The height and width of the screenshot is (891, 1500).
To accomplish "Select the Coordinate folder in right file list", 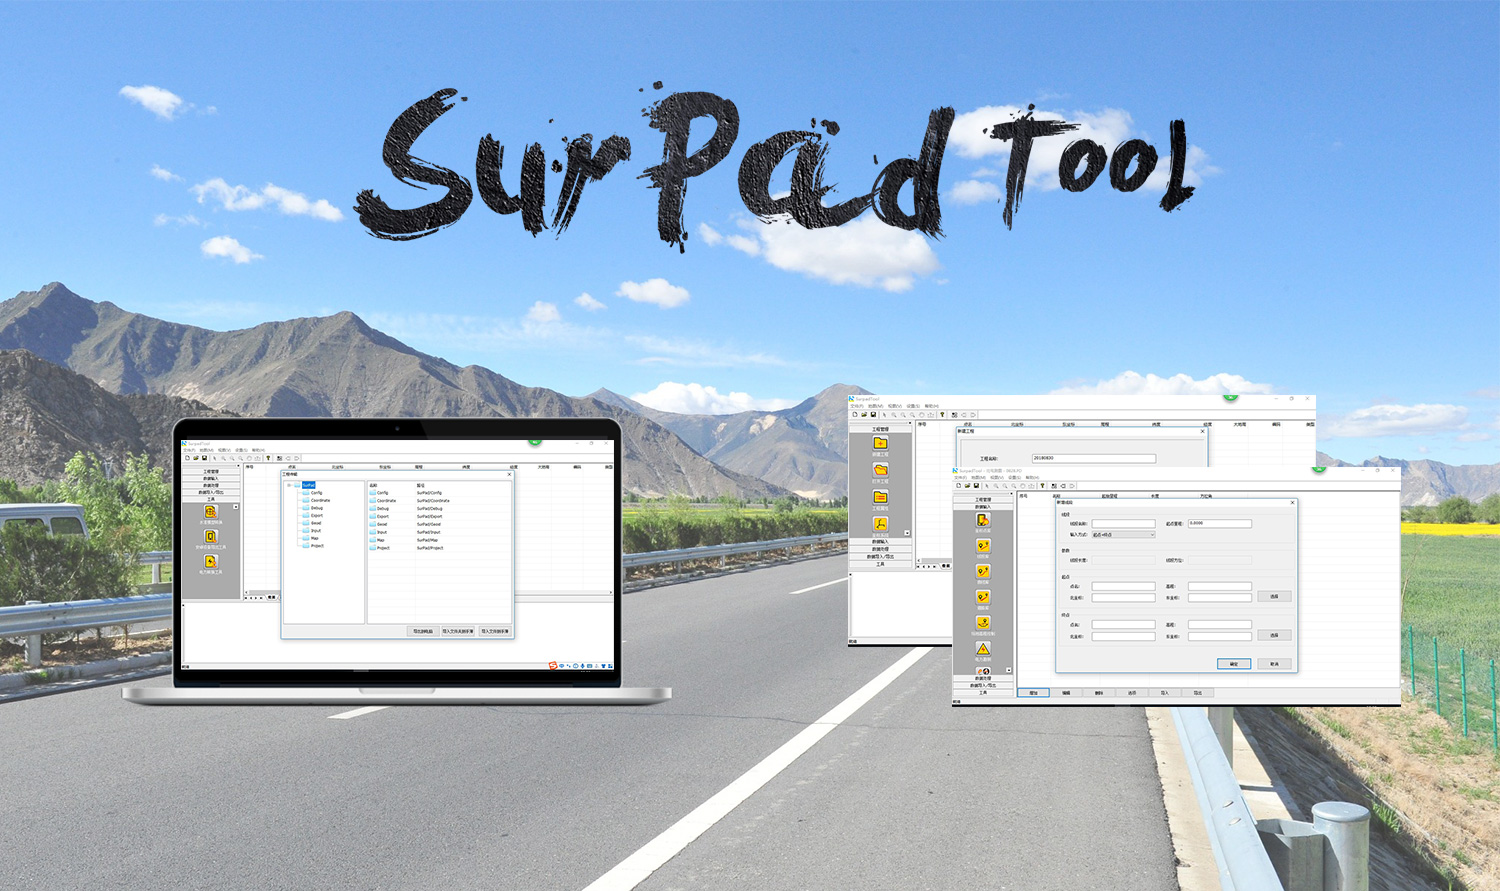I will point(386,501).
